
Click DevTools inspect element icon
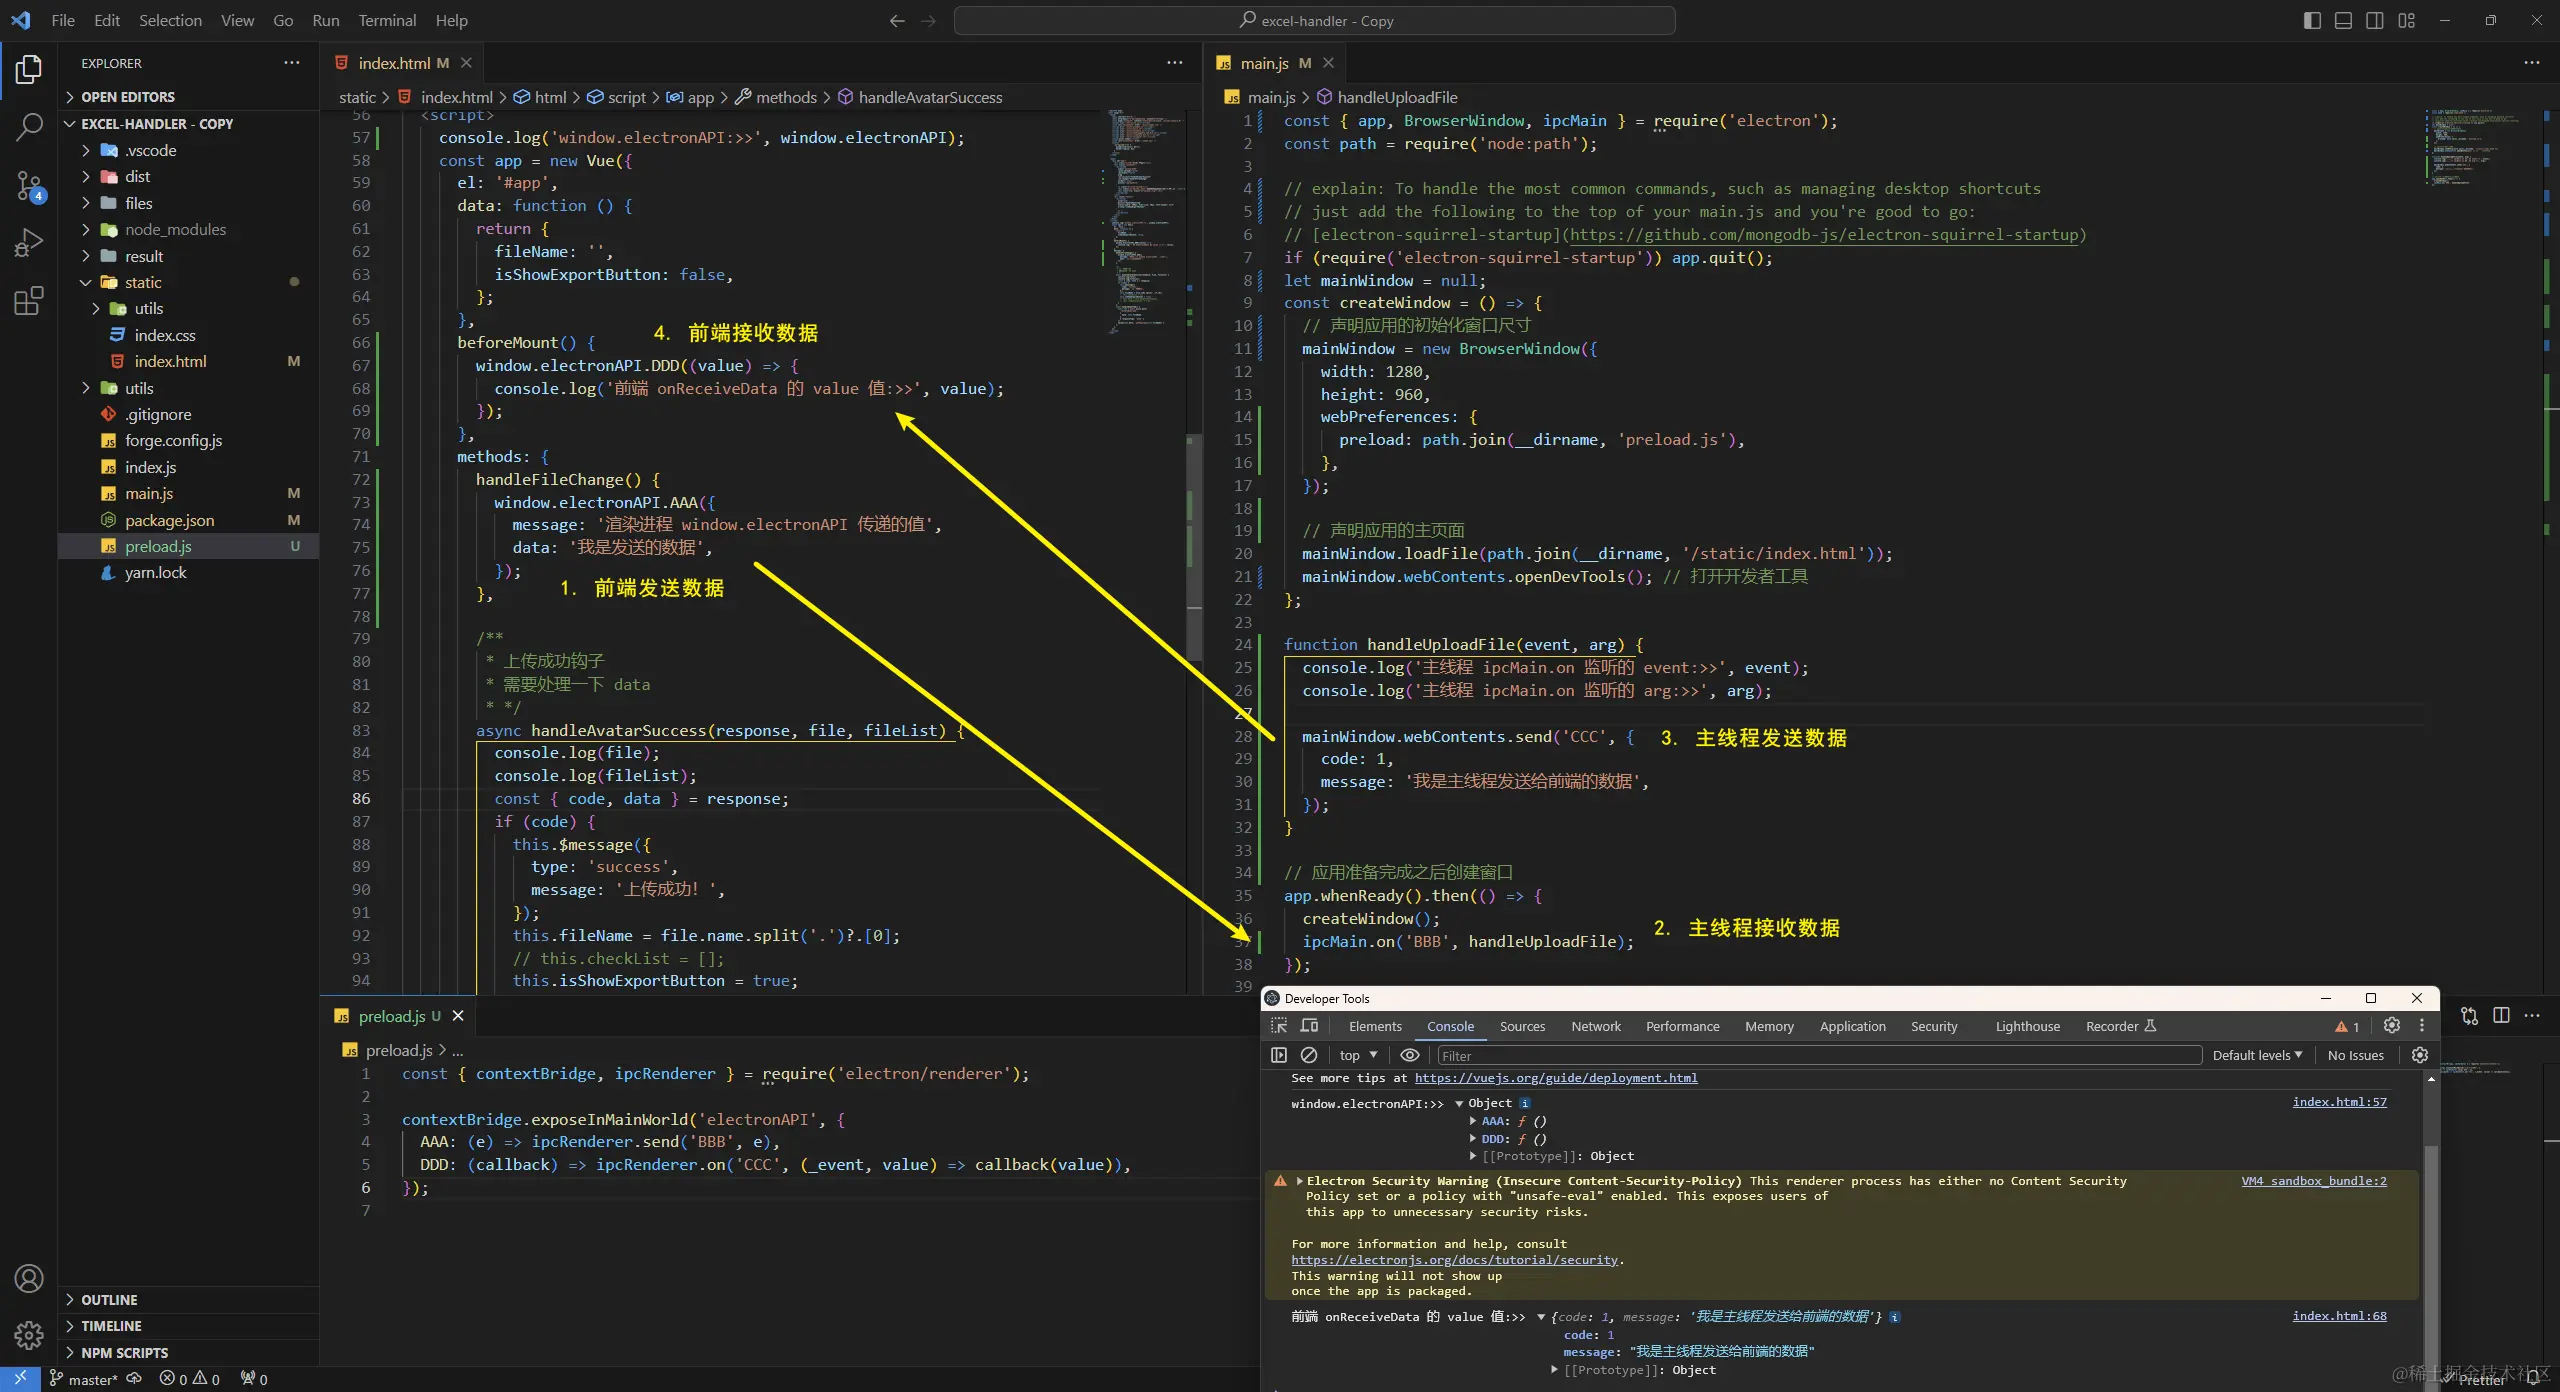[x=1279, y=1026]
